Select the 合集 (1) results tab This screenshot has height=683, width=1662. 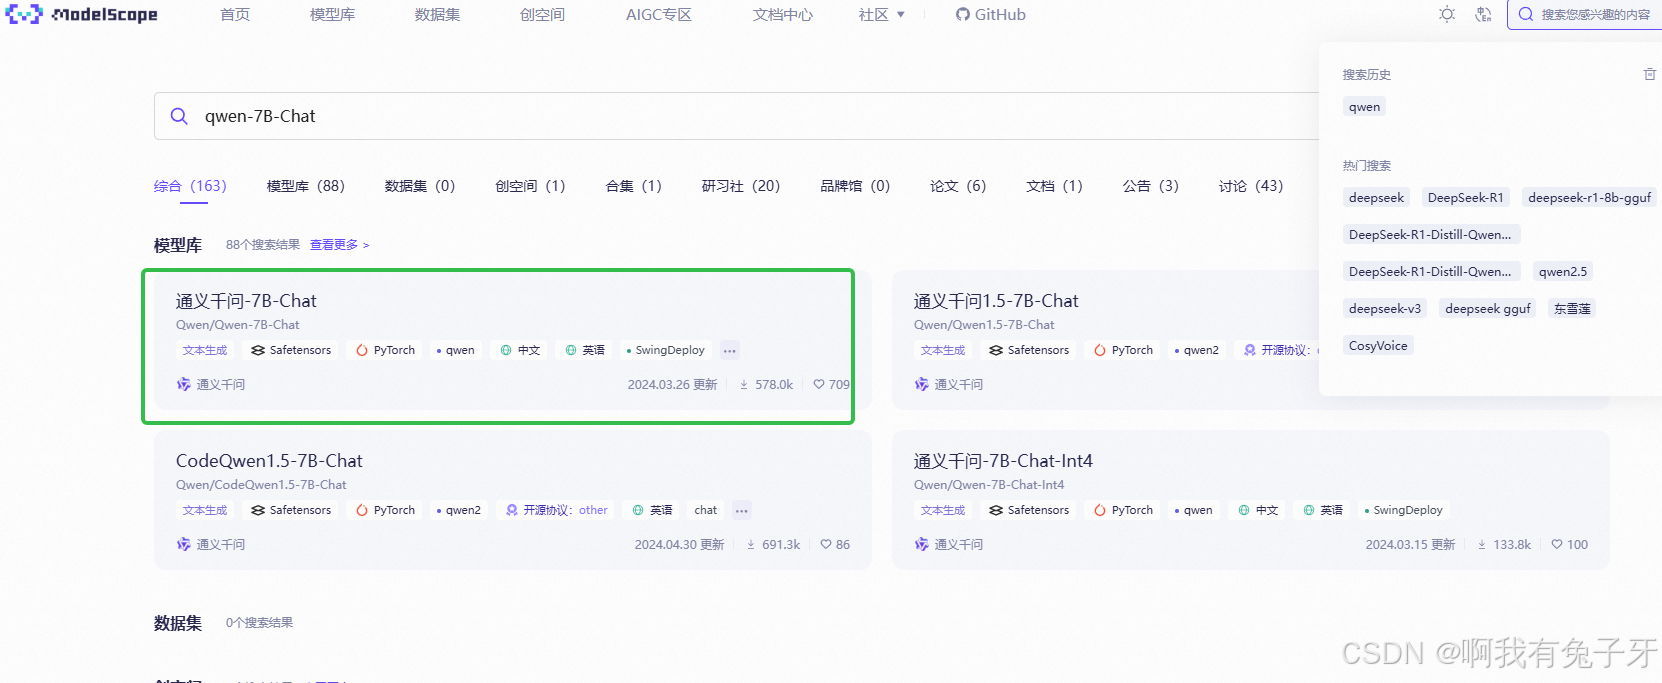[x=634, y=186]
